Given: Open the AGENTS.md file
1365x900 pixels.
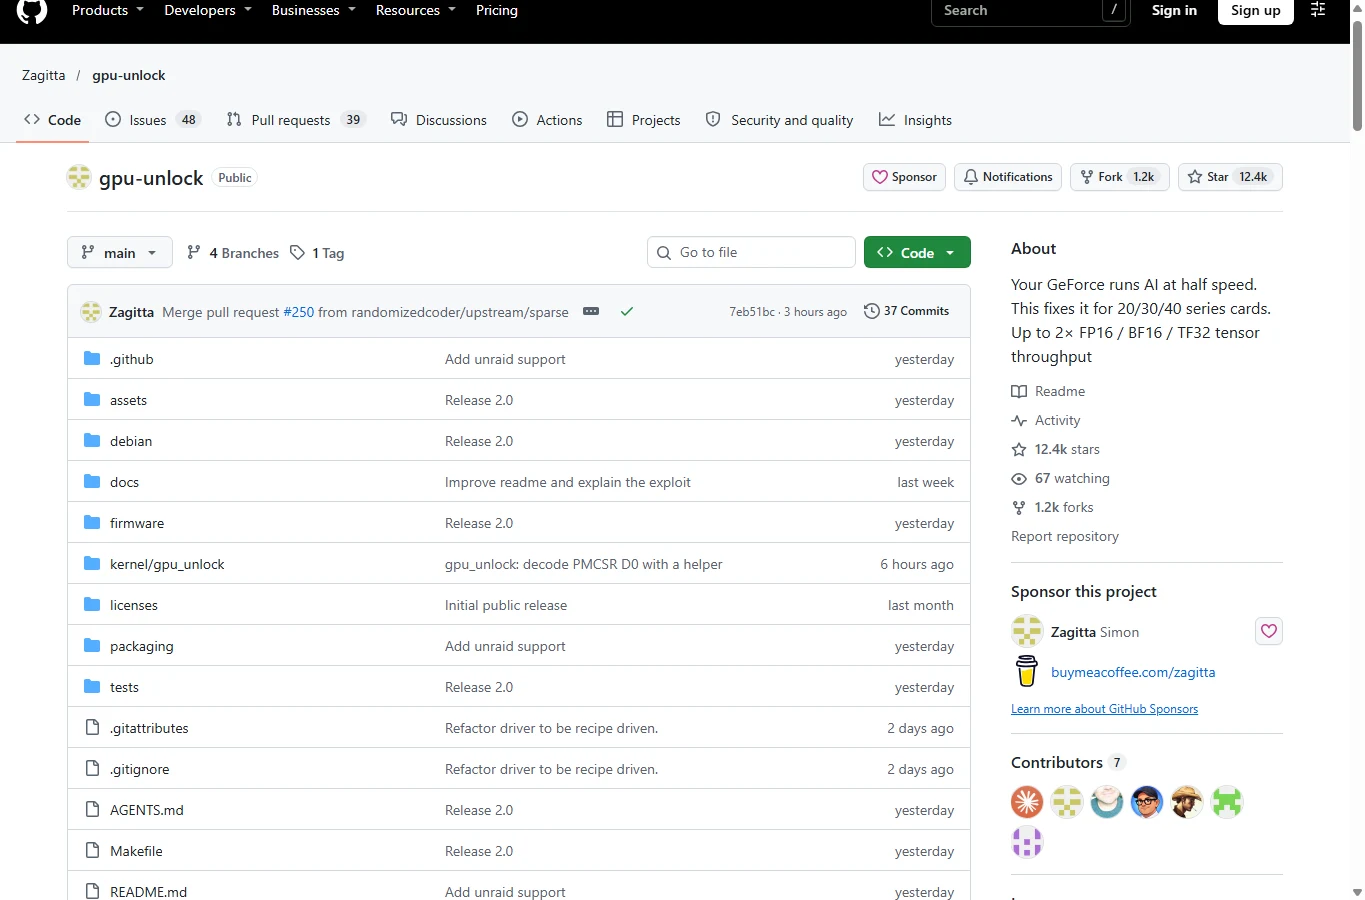Looking at the screenshot, I should tap(147, 810).
